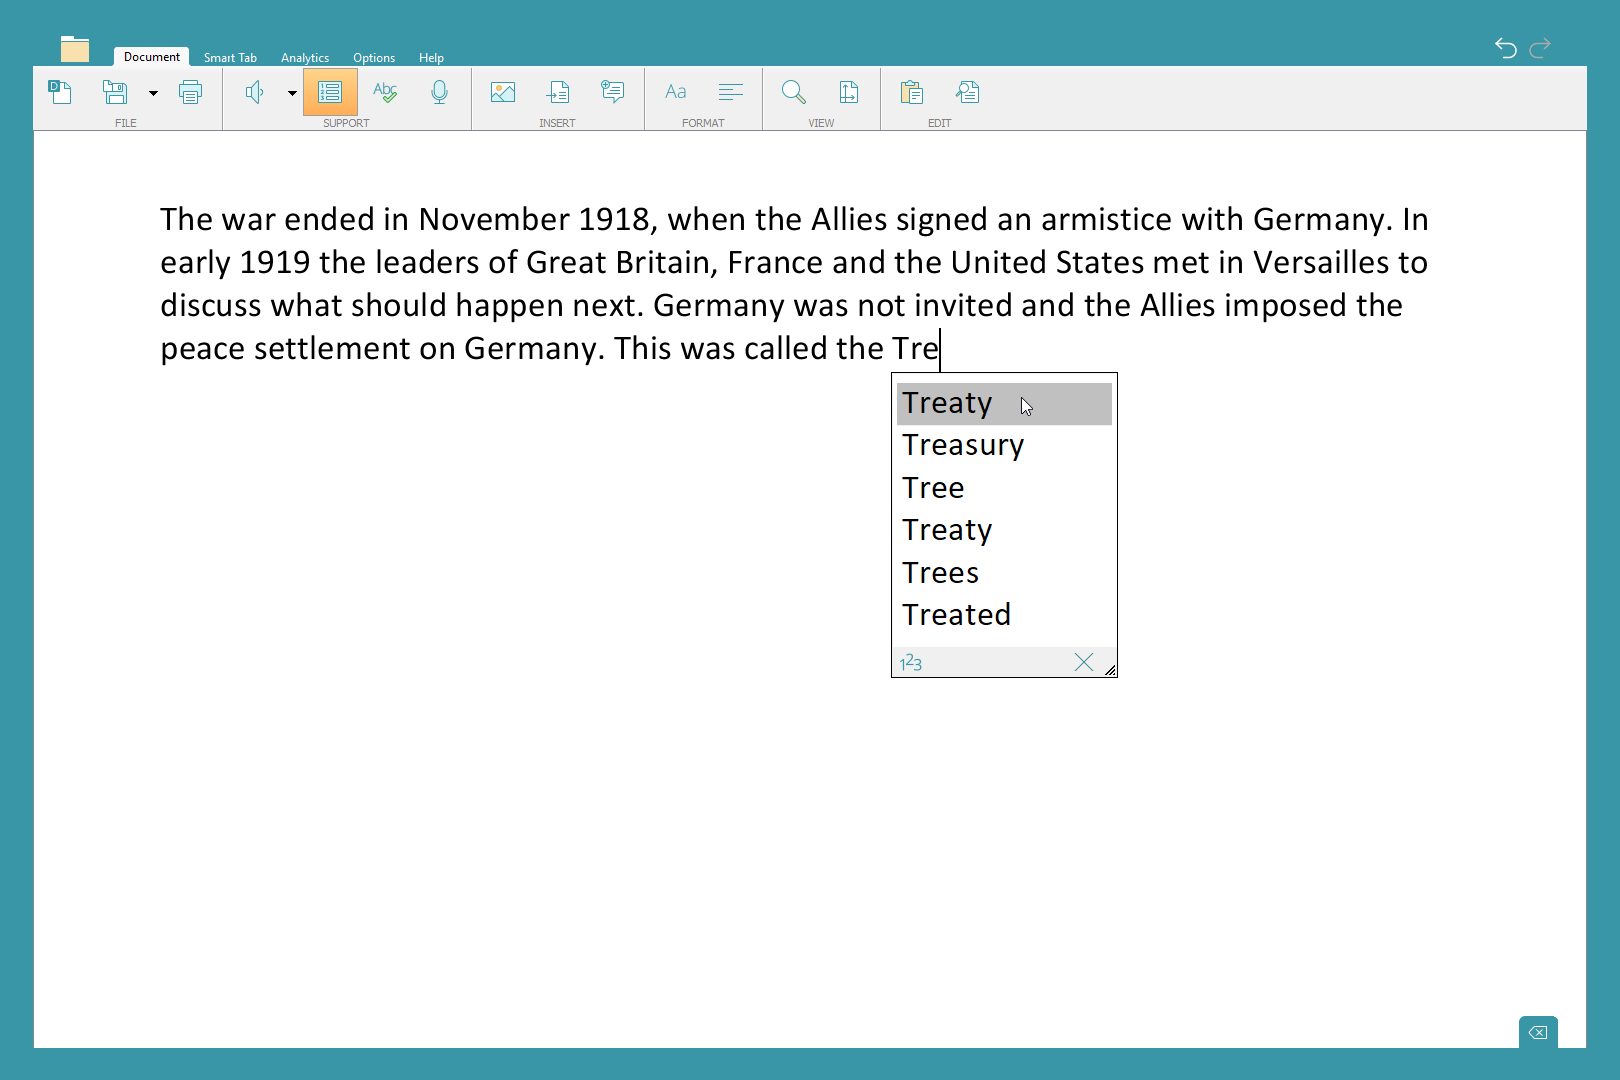Click the paste clipboard icon
The image size is (1620, 1080).
[x=911, y=93]
